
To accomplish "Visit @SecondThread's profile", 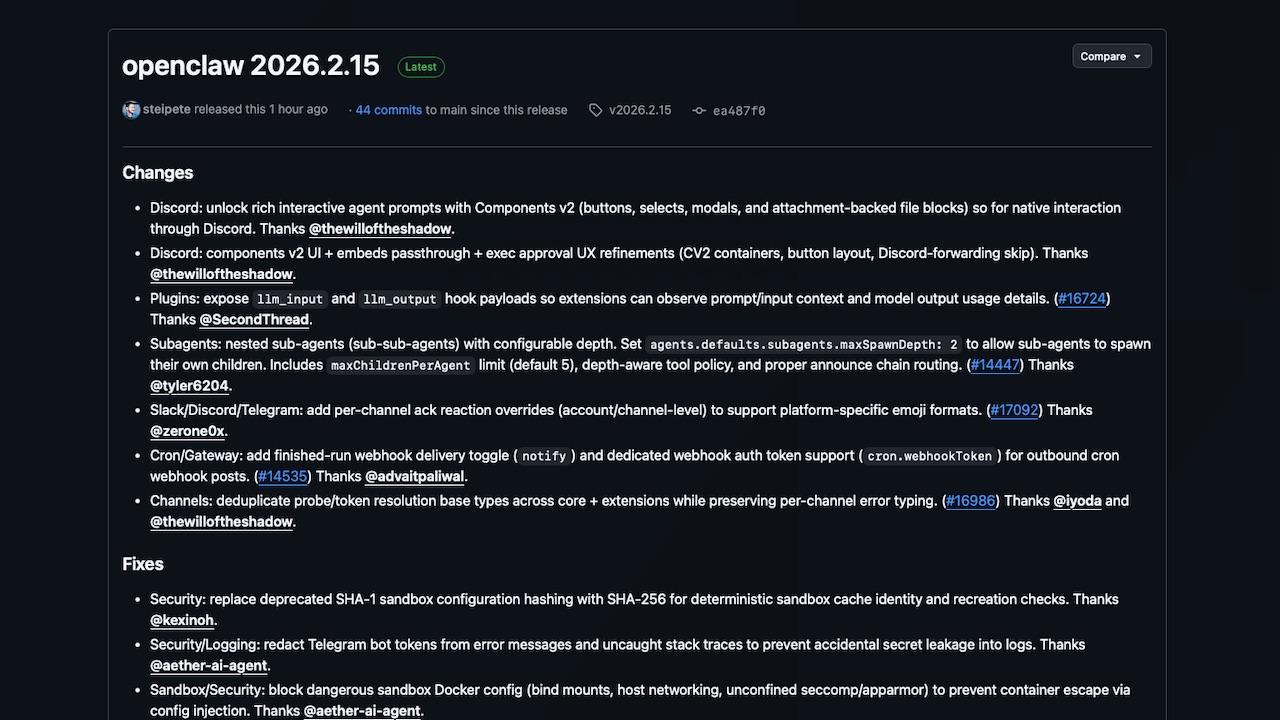I will 254,319.
